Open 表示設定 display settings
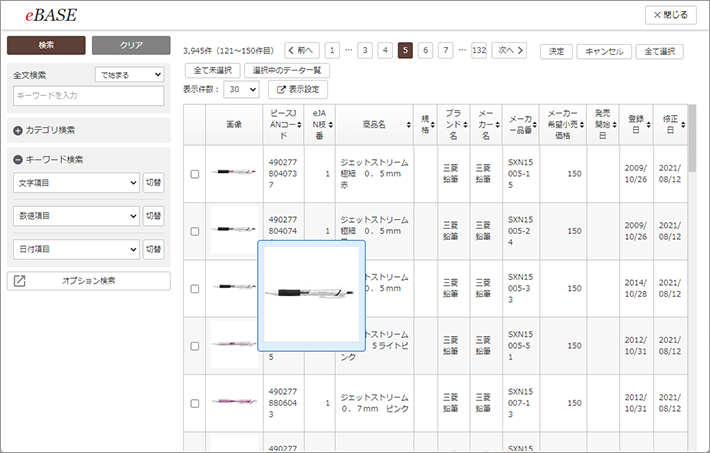Image resolution: width=710 pixels, height=453 pixels. tap(298, 90)
